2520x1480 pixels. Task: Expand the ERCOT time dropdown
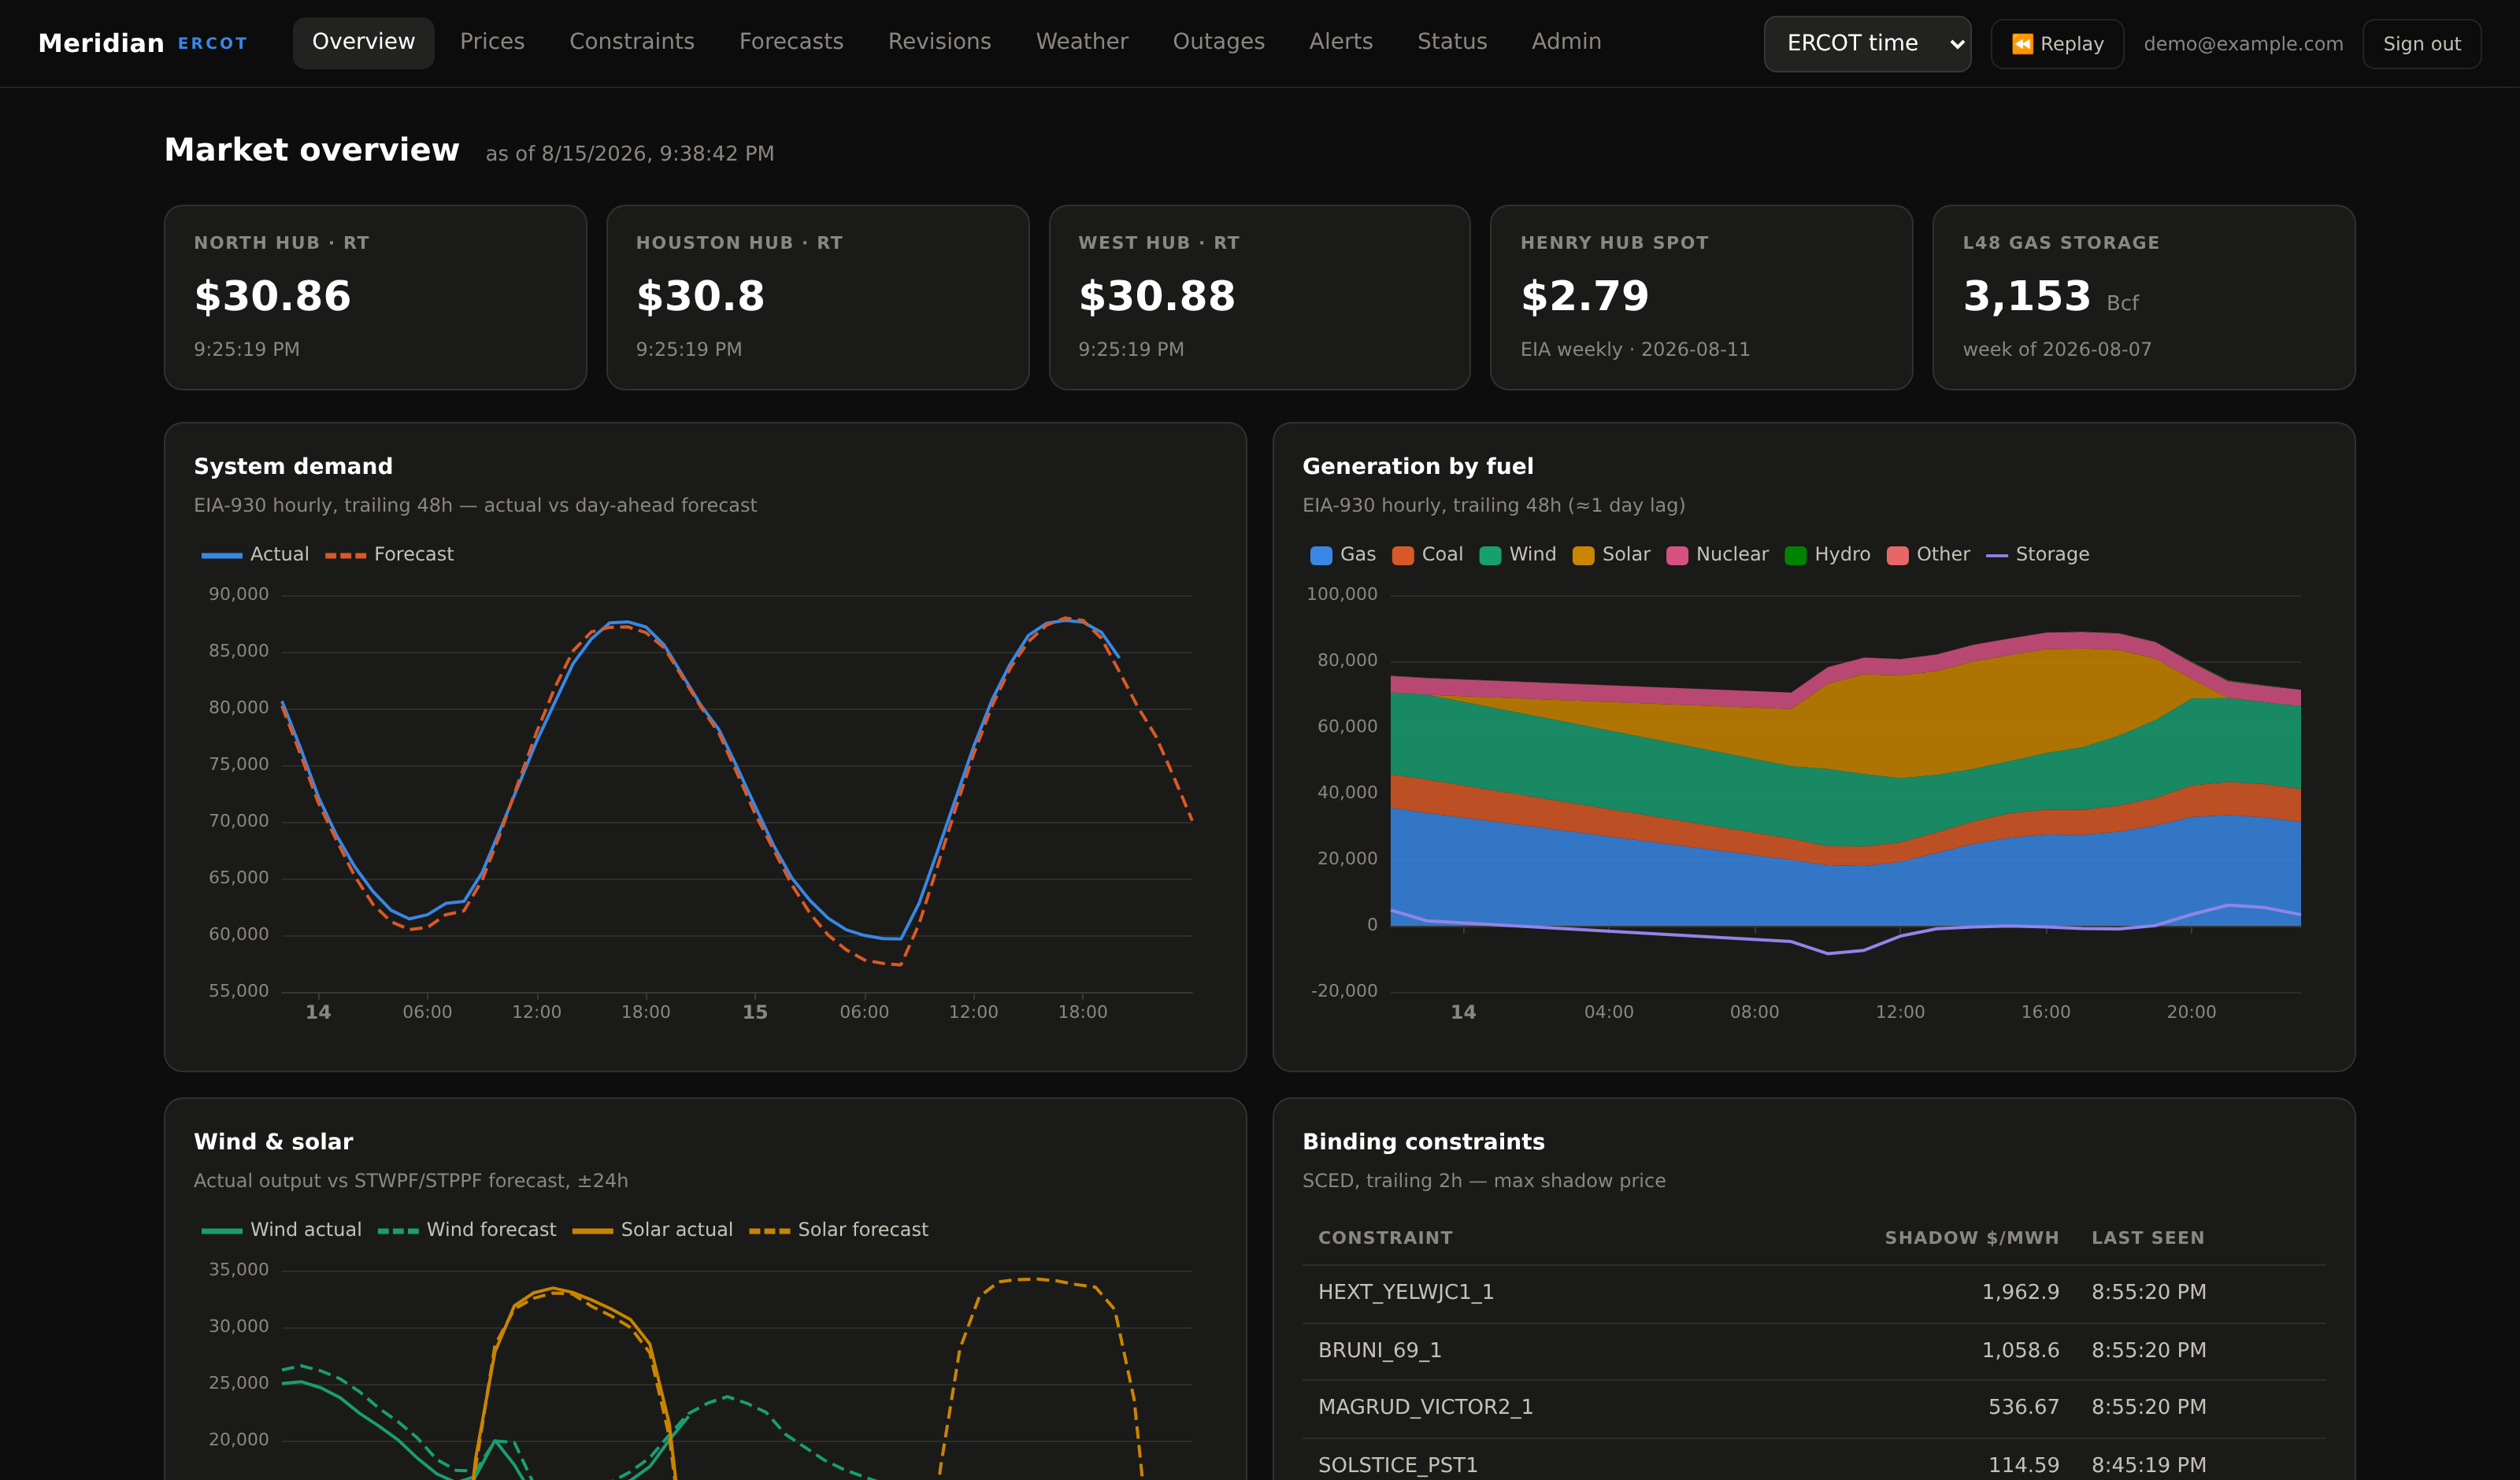1867,44
